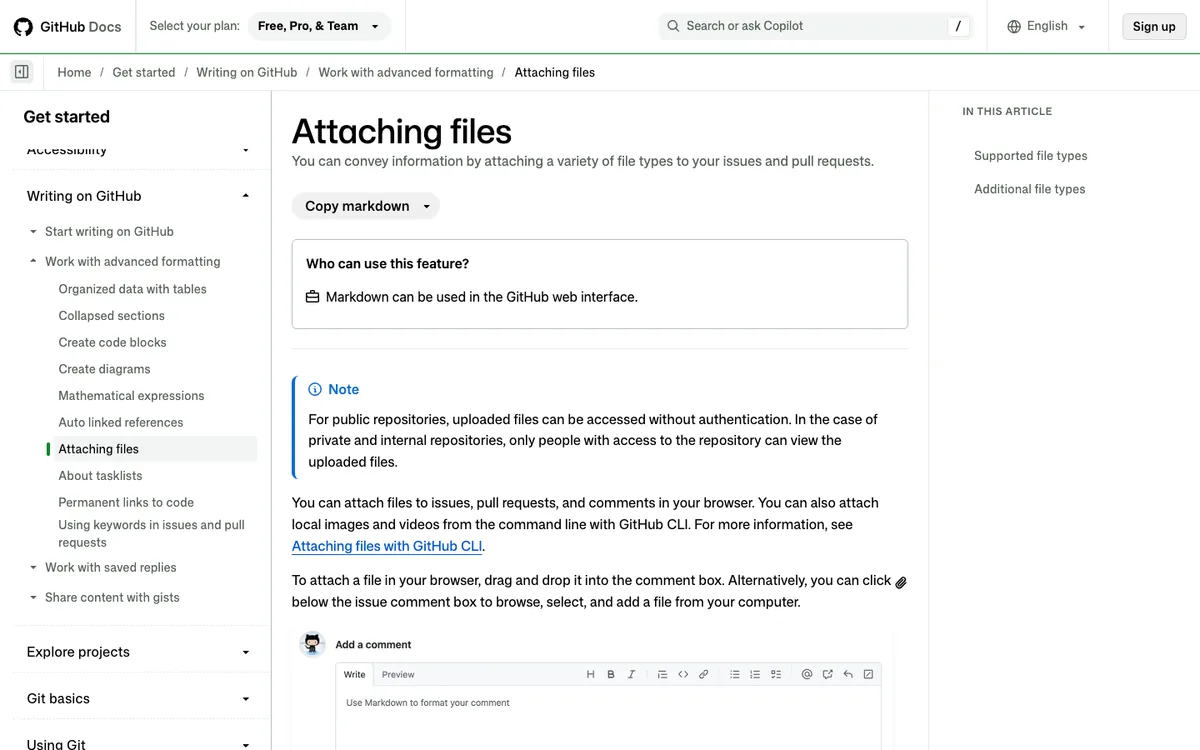The width and height of the screenshot is (1200, 750).
Task: Expand the Git basics section
Action: pyautogui.click(x=246, y=700)
